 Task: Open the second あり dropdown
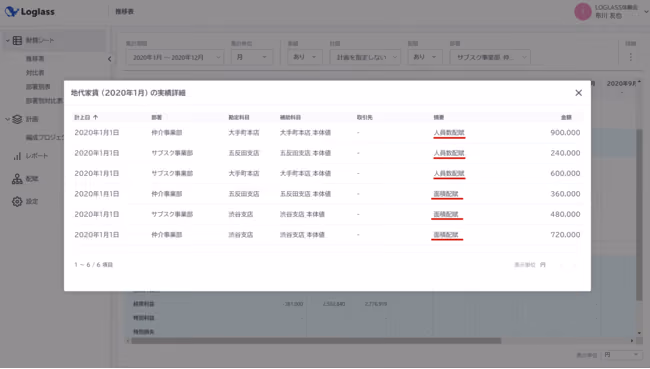(x=425, y=57)
